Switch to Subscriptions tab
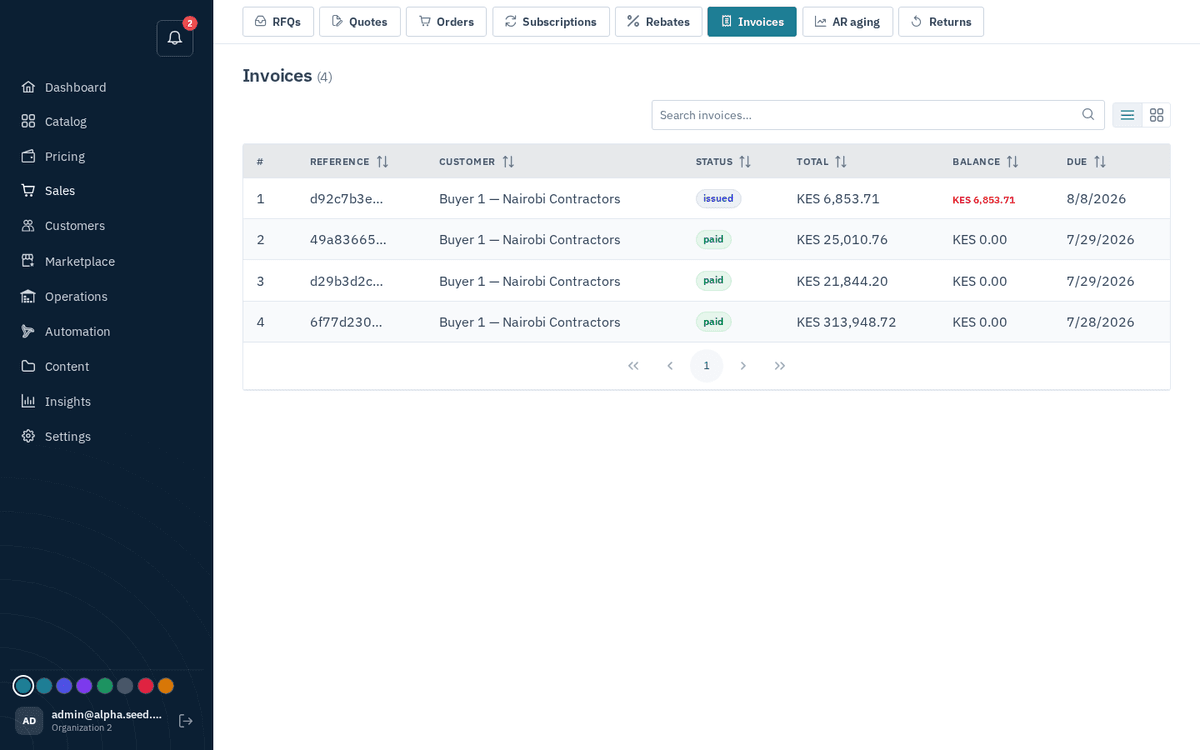Image resolution: width=1200 pixels, height=750 pixels. pos(551,22)
